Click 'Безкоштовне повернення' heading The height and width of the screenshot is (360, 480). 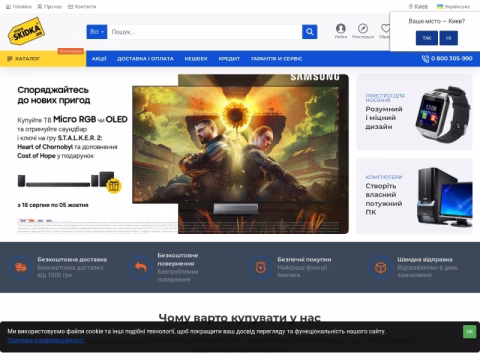coord(178,259)
